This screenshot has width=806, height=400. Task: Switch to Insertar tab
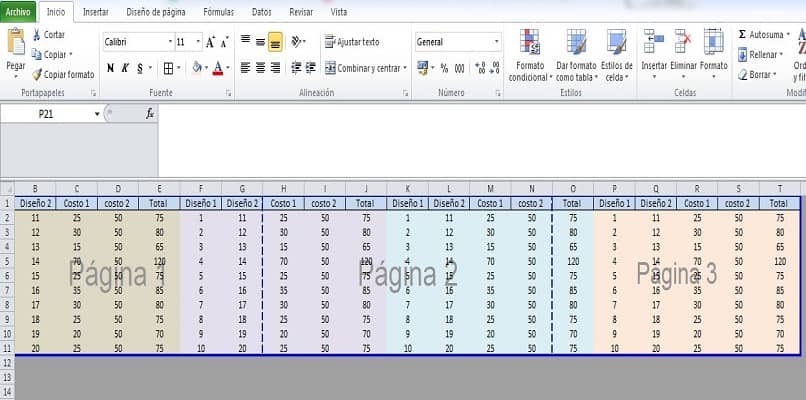click(96, 12)
